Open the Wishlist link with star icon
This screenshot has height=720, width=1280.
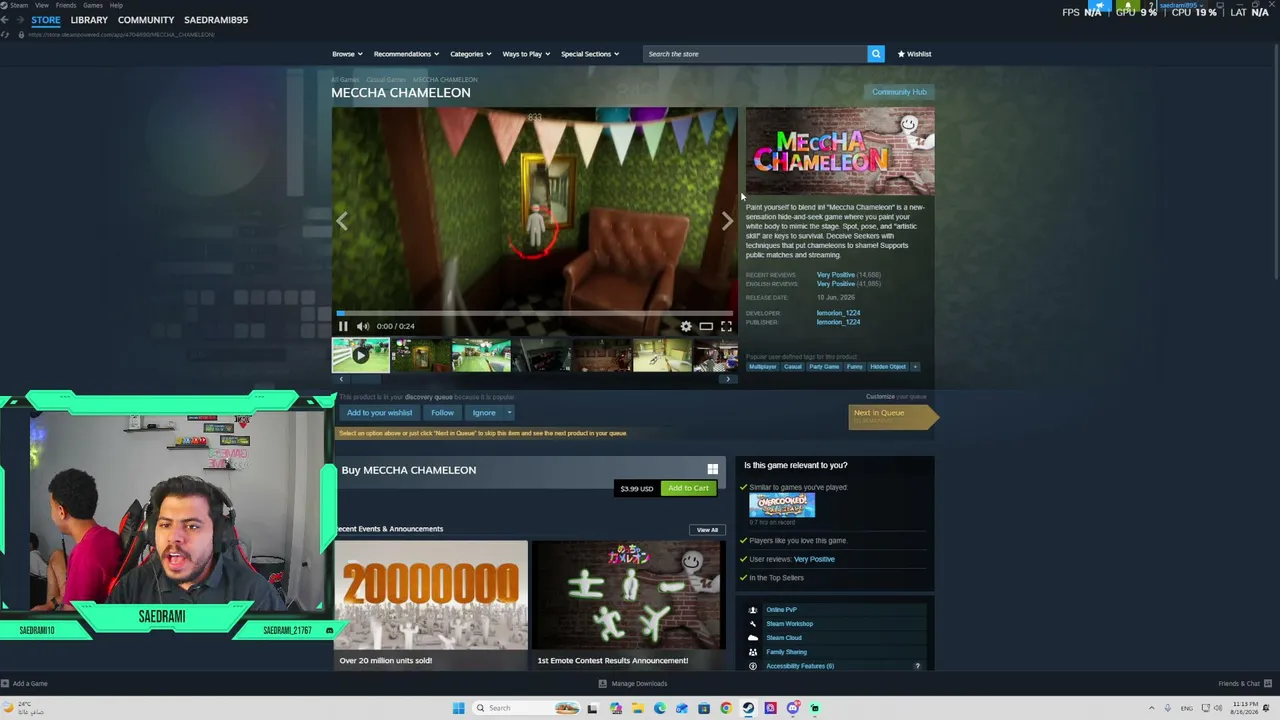914,54
